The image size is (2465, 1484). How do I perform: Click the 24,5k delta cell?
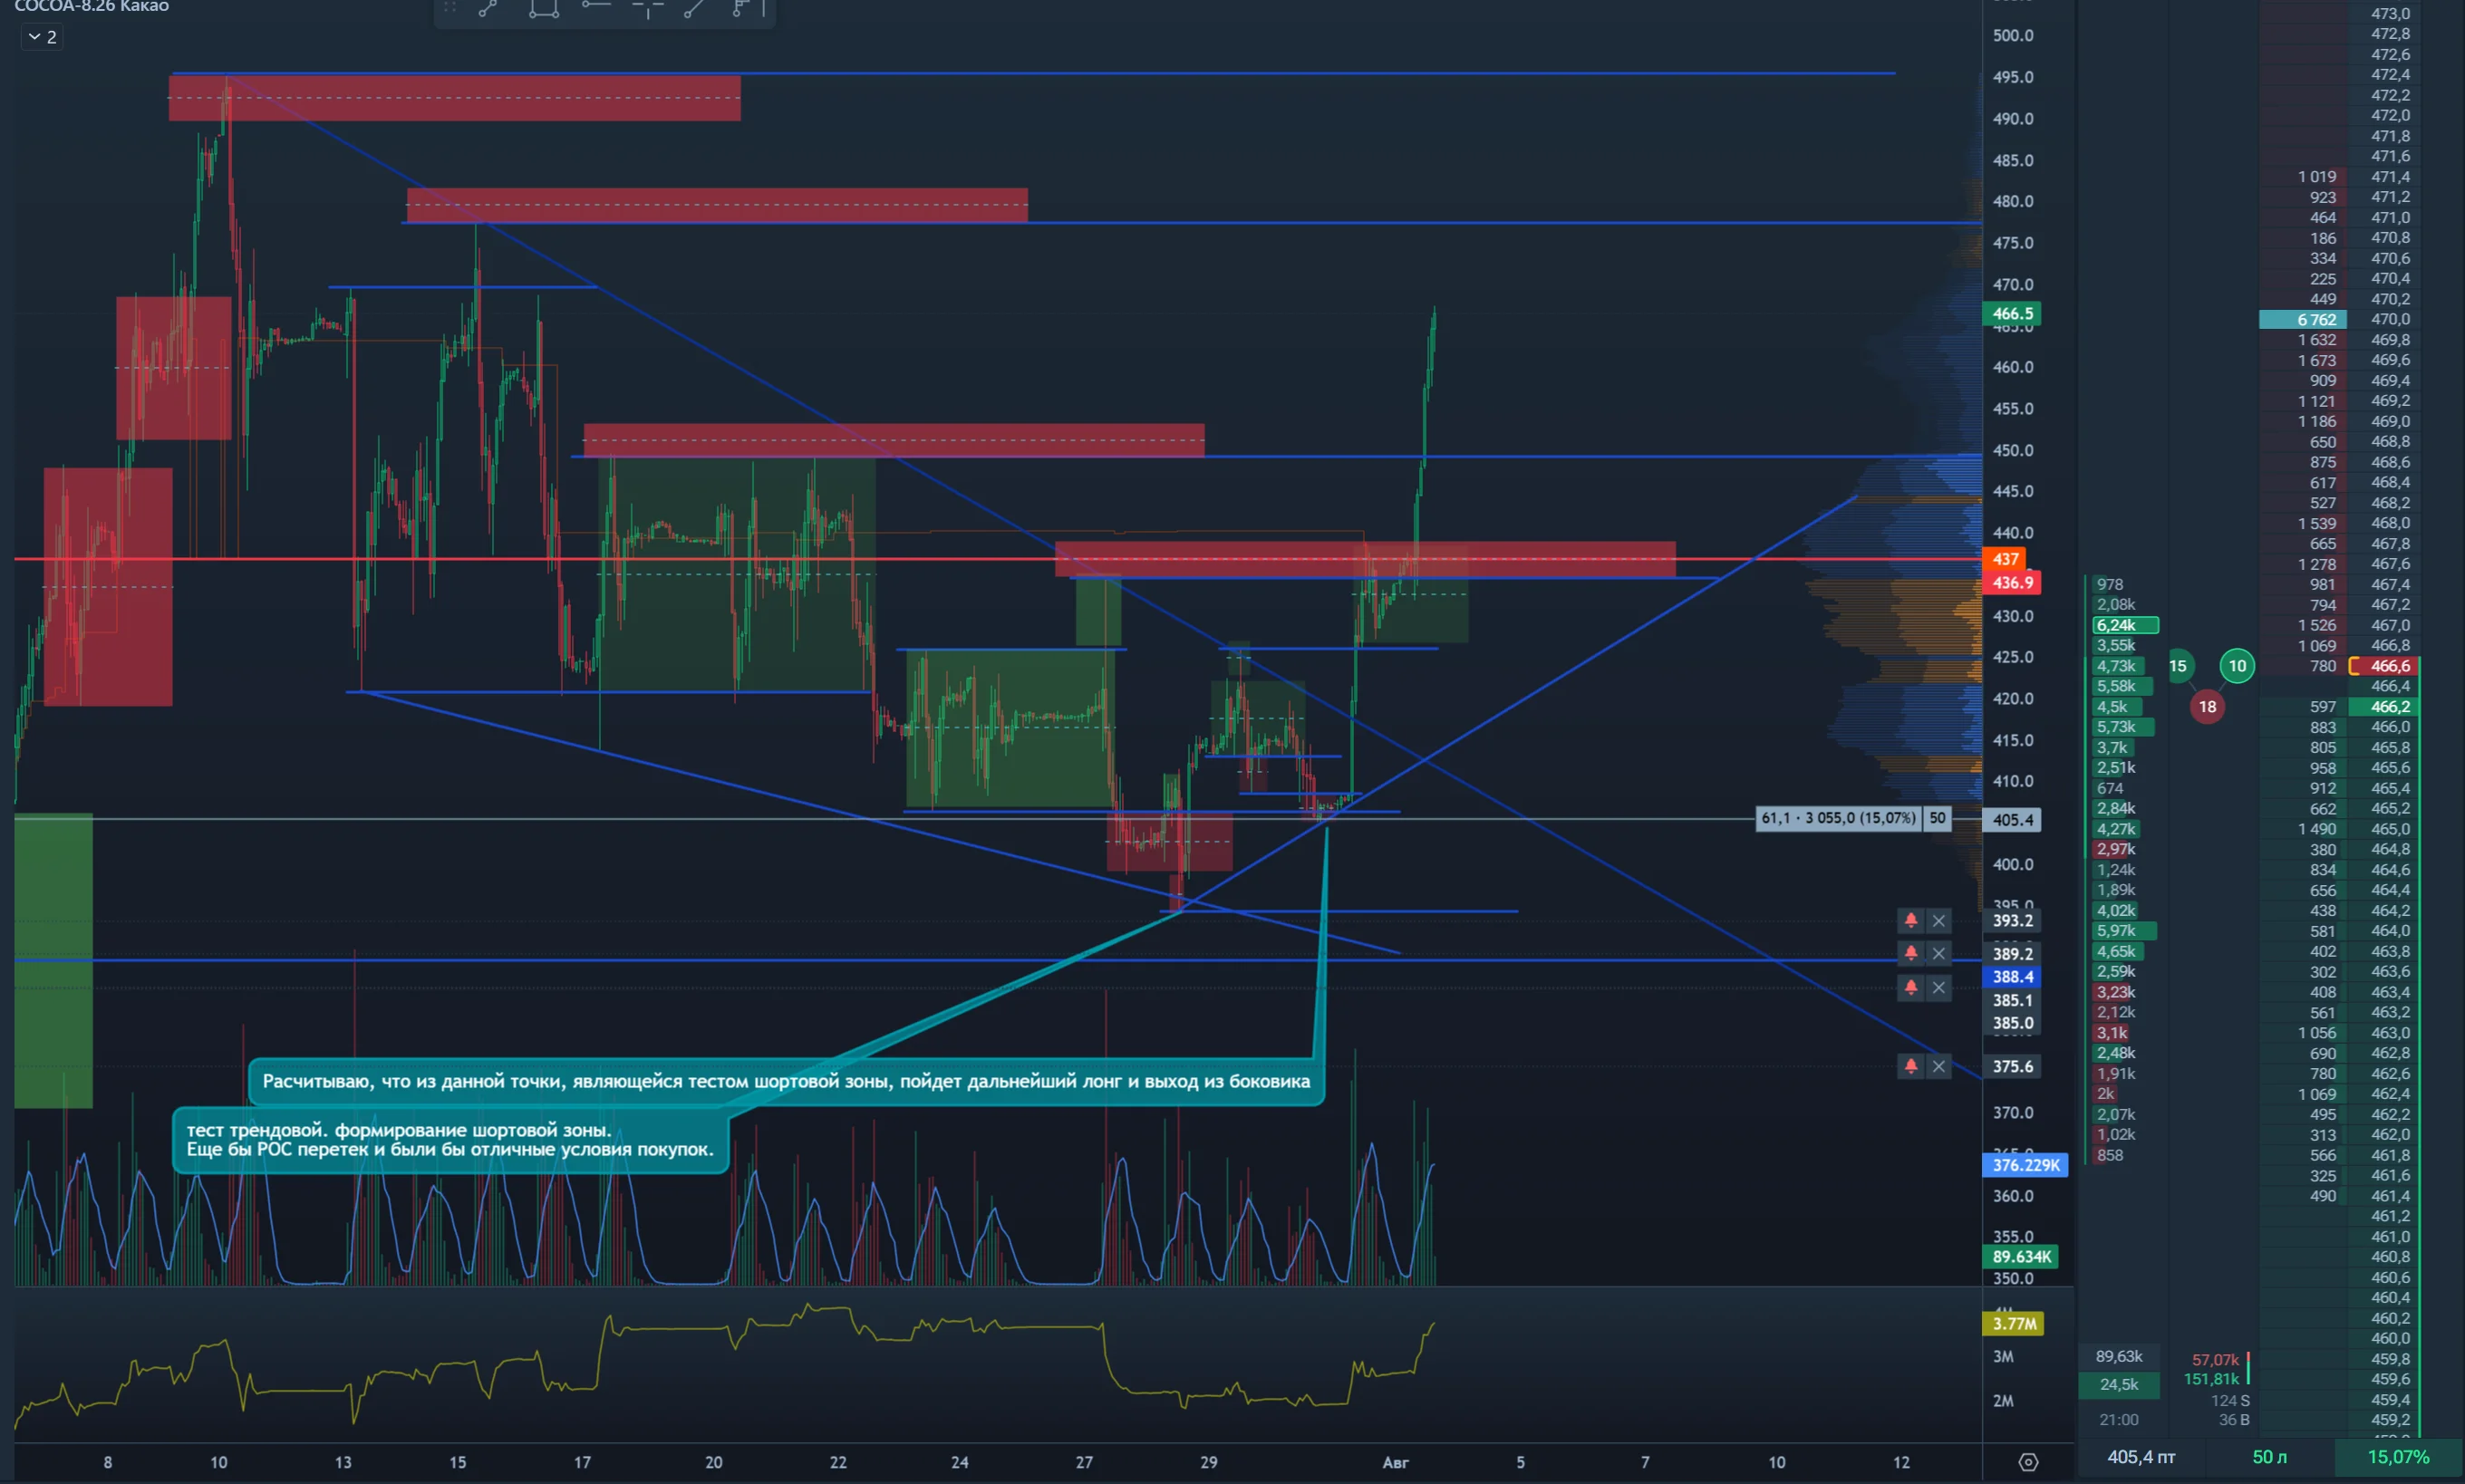click(2119, 1385)
